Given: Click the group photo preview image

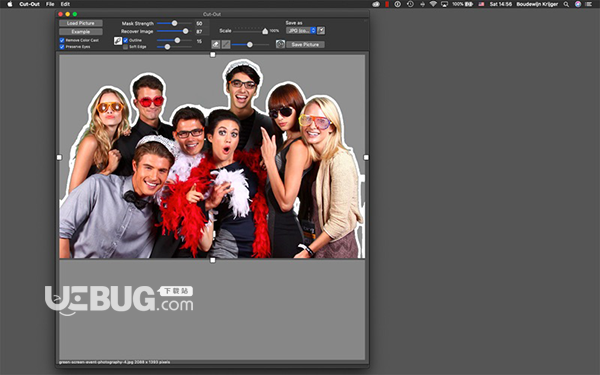Looking at the screenshot, I should (x=212, y=157).
